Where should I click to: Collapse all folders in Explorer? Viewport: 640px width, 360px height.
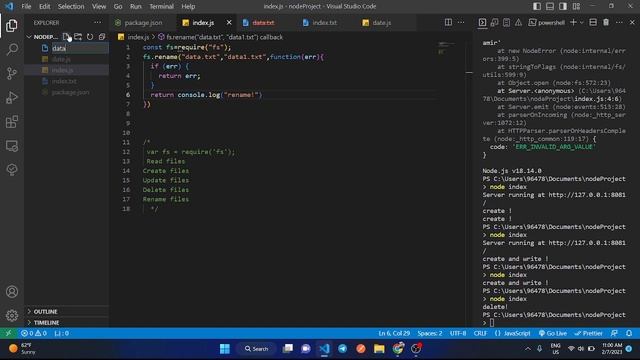coord(102,37)
